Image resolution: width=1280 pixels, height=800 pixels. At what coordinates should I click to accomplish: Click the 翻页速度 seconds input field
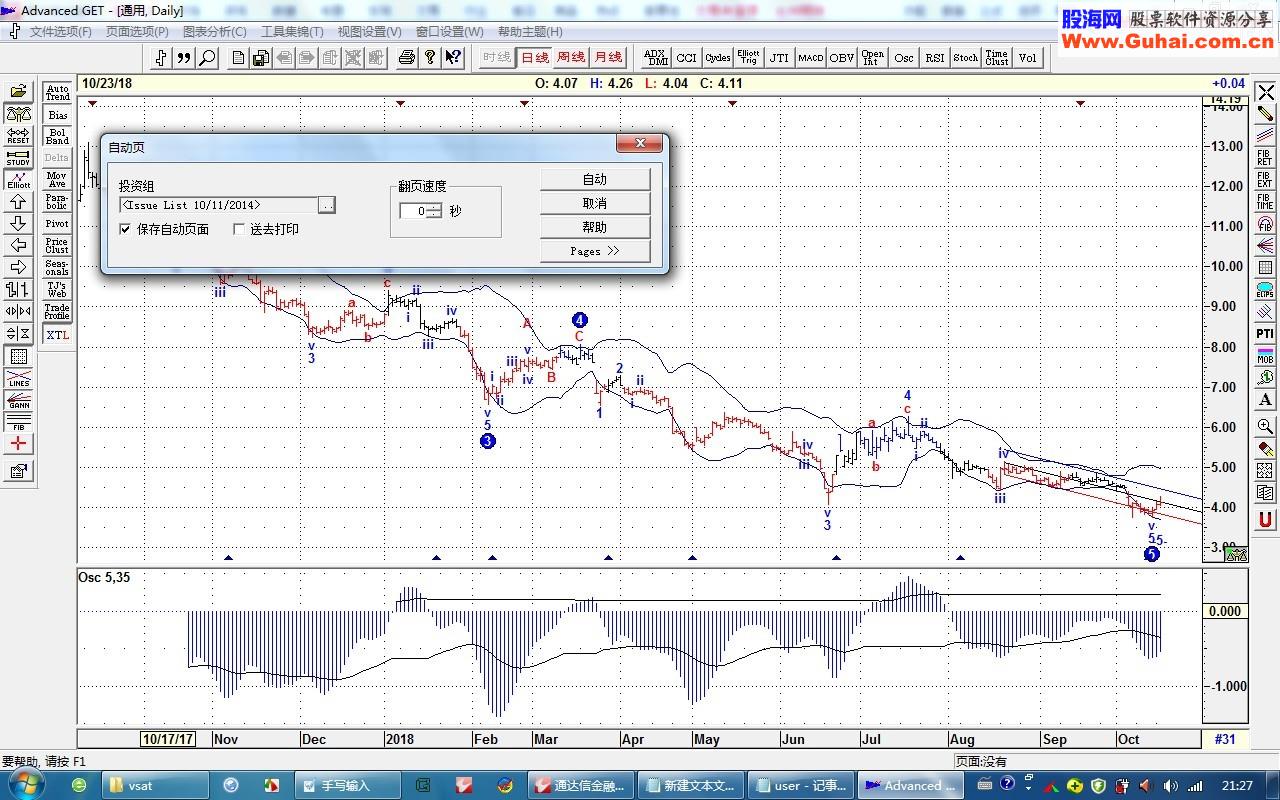pos(412,211)
